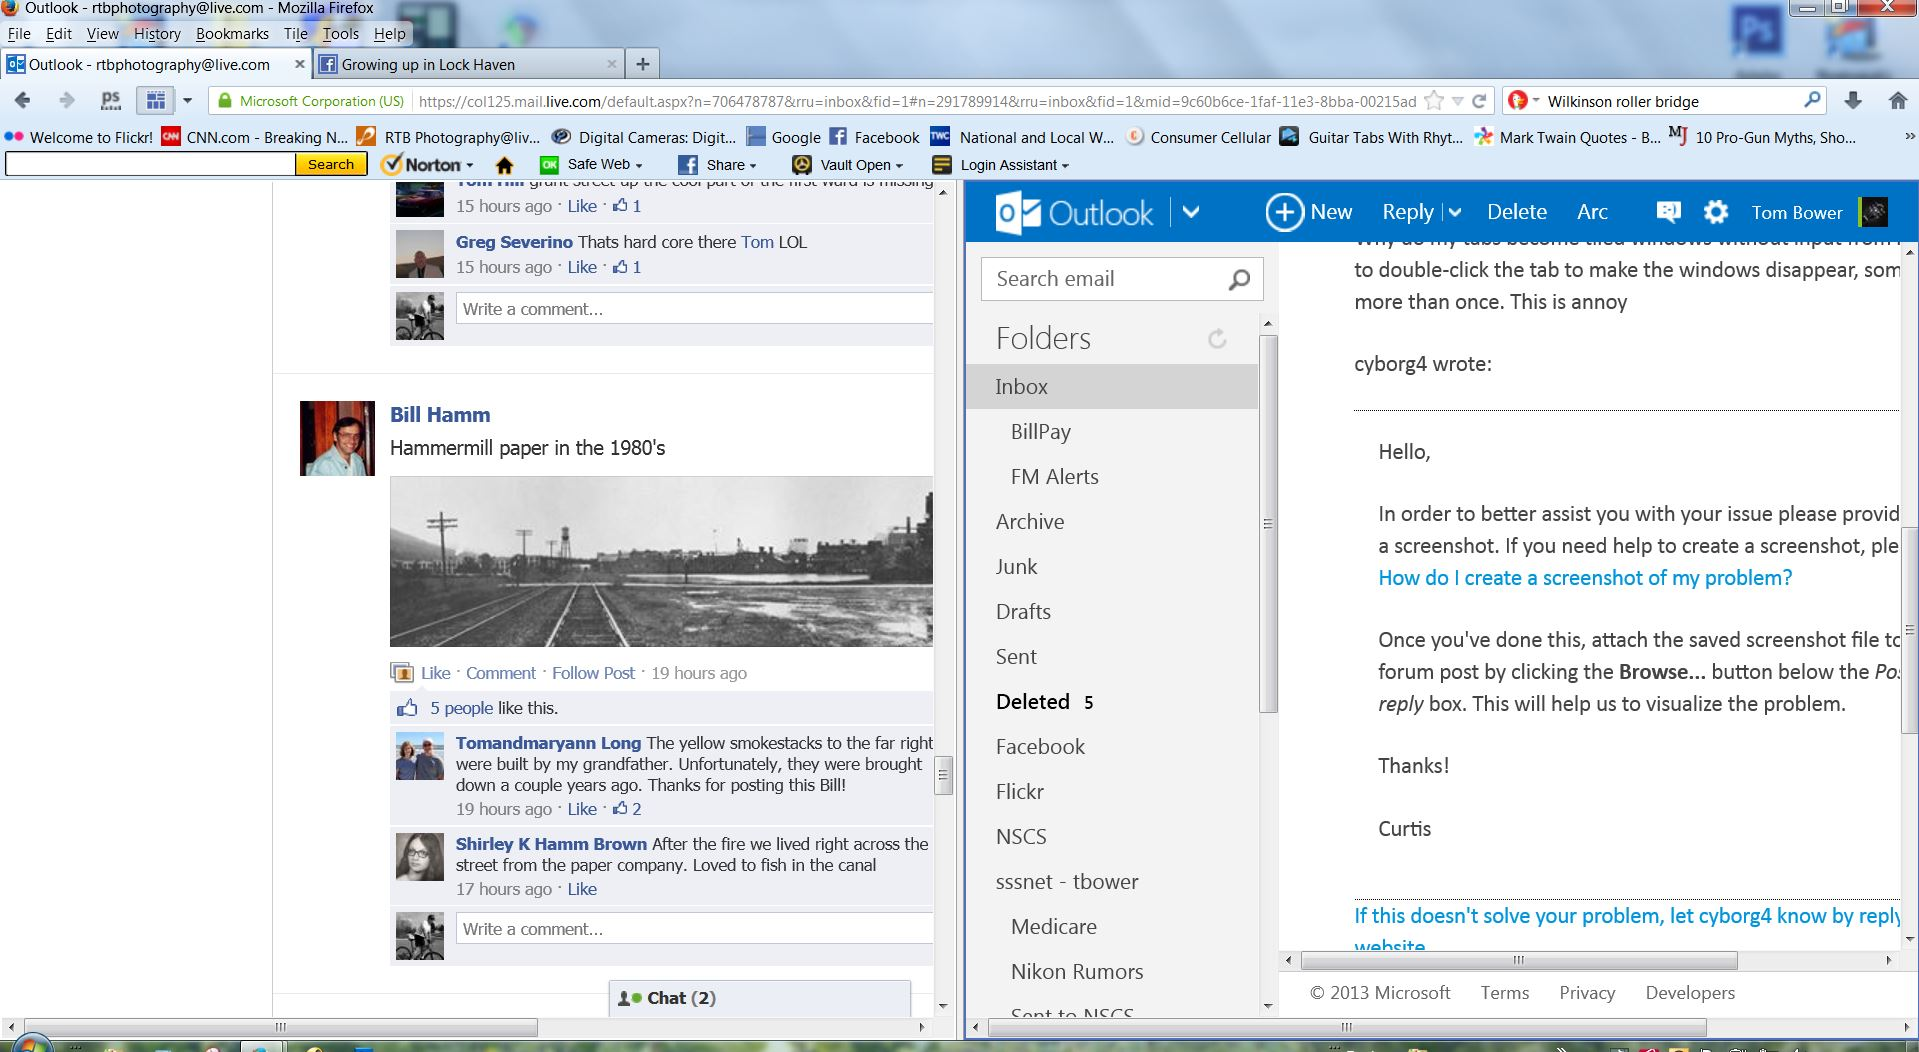
Task: Open 'How do I create a screenshot' link
Action: (x=1585, y=578)
